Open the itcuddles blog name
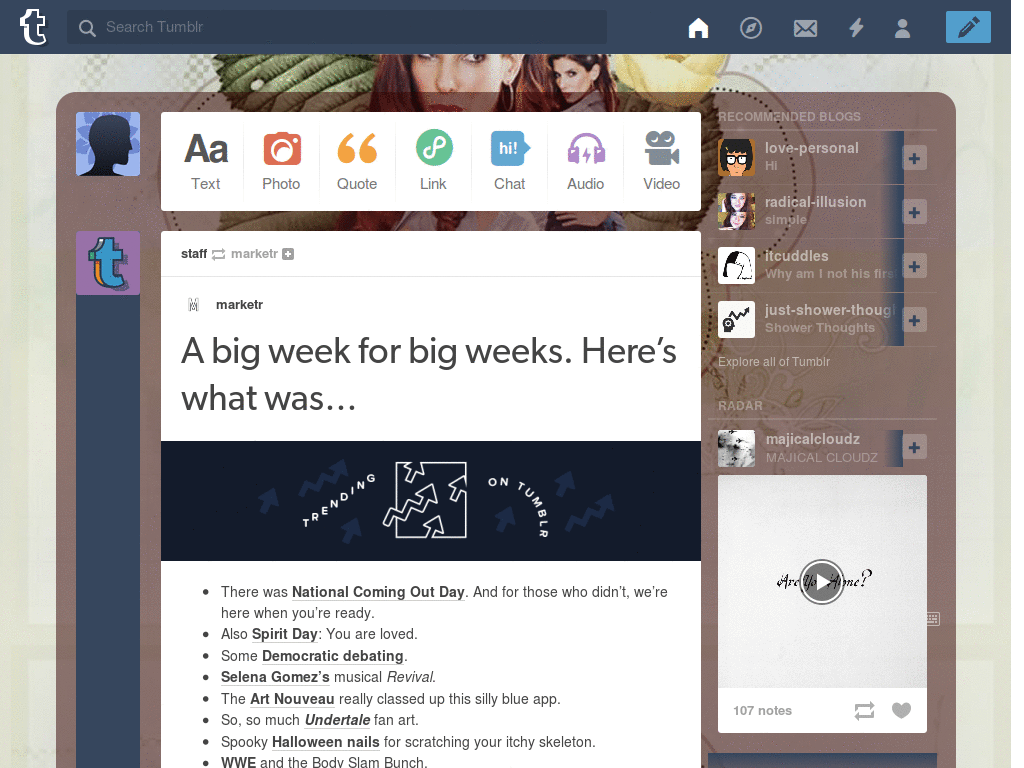 (x=797, y=256)
